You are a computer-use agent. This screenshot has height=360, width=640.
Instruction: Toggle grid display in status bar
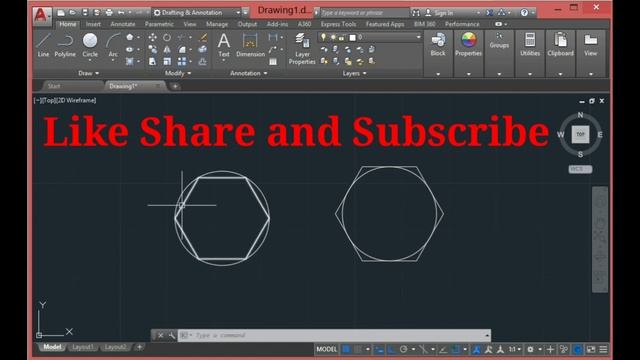(x=346, y=349)
